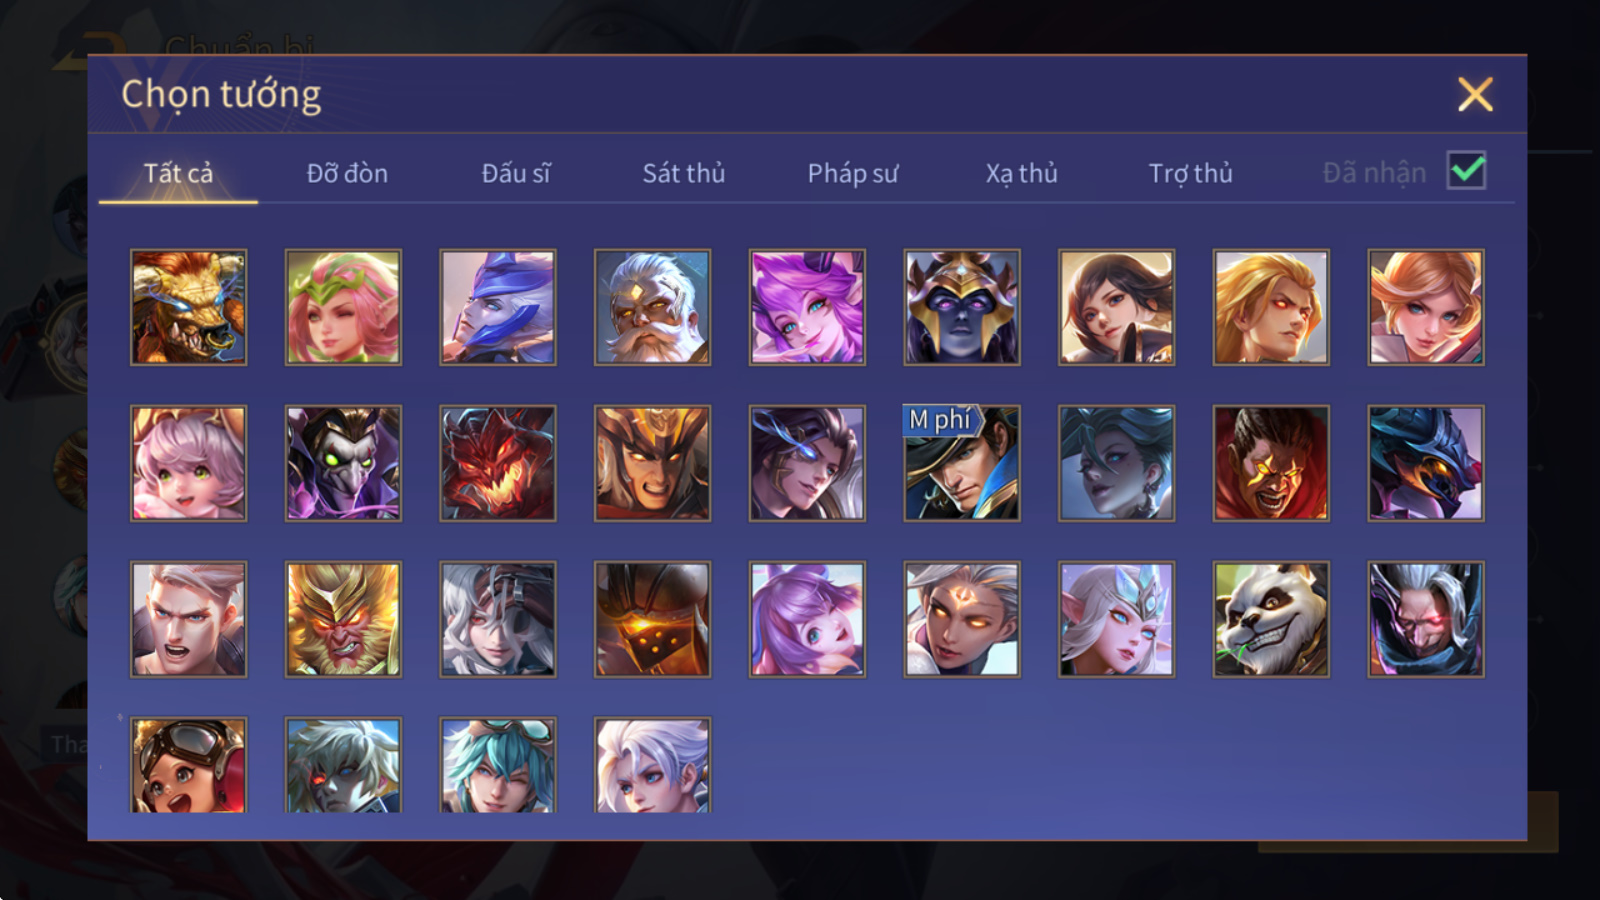1600x900 pixels.
Task: Switch to the Xạ thủ tab
Action: click(x=1021, y=173)
